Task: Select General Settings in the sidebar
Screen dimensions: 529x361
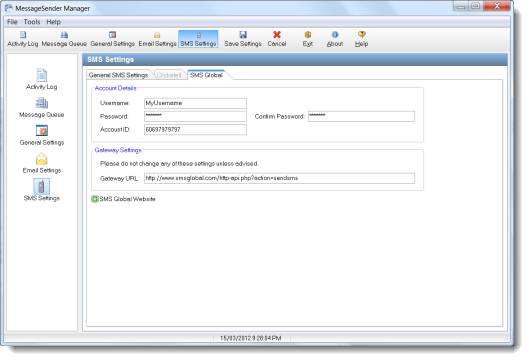Action: 42,135
